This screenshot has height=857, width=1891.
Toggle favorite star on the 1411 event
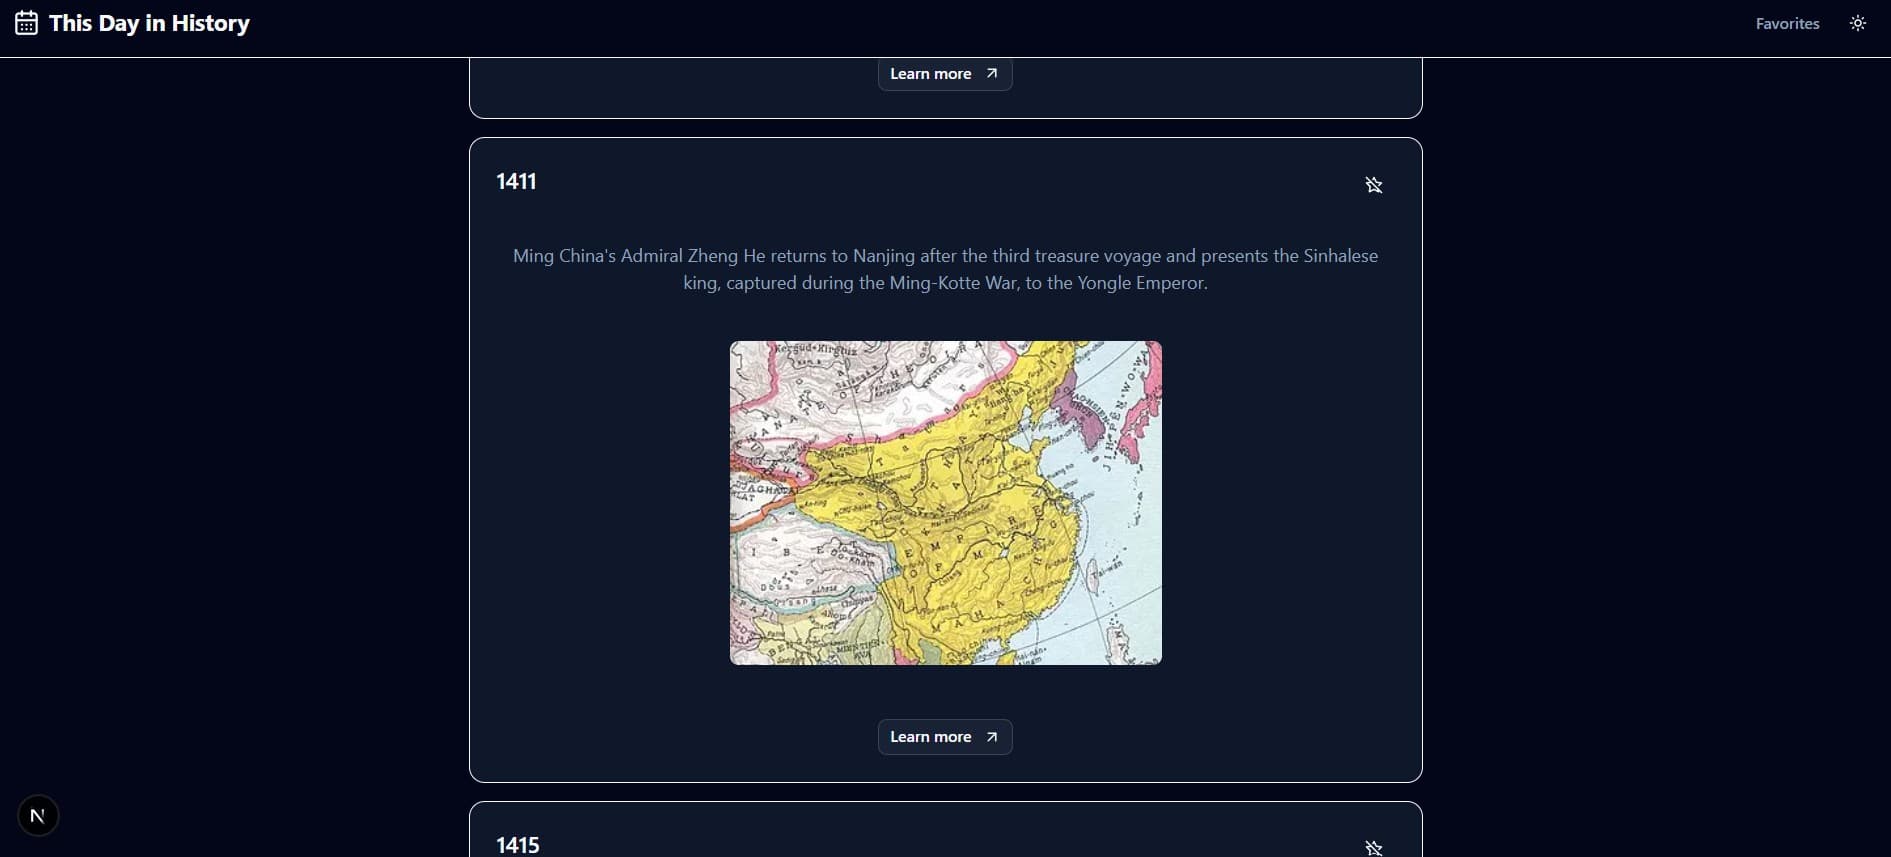click(x=1373, y=185)
